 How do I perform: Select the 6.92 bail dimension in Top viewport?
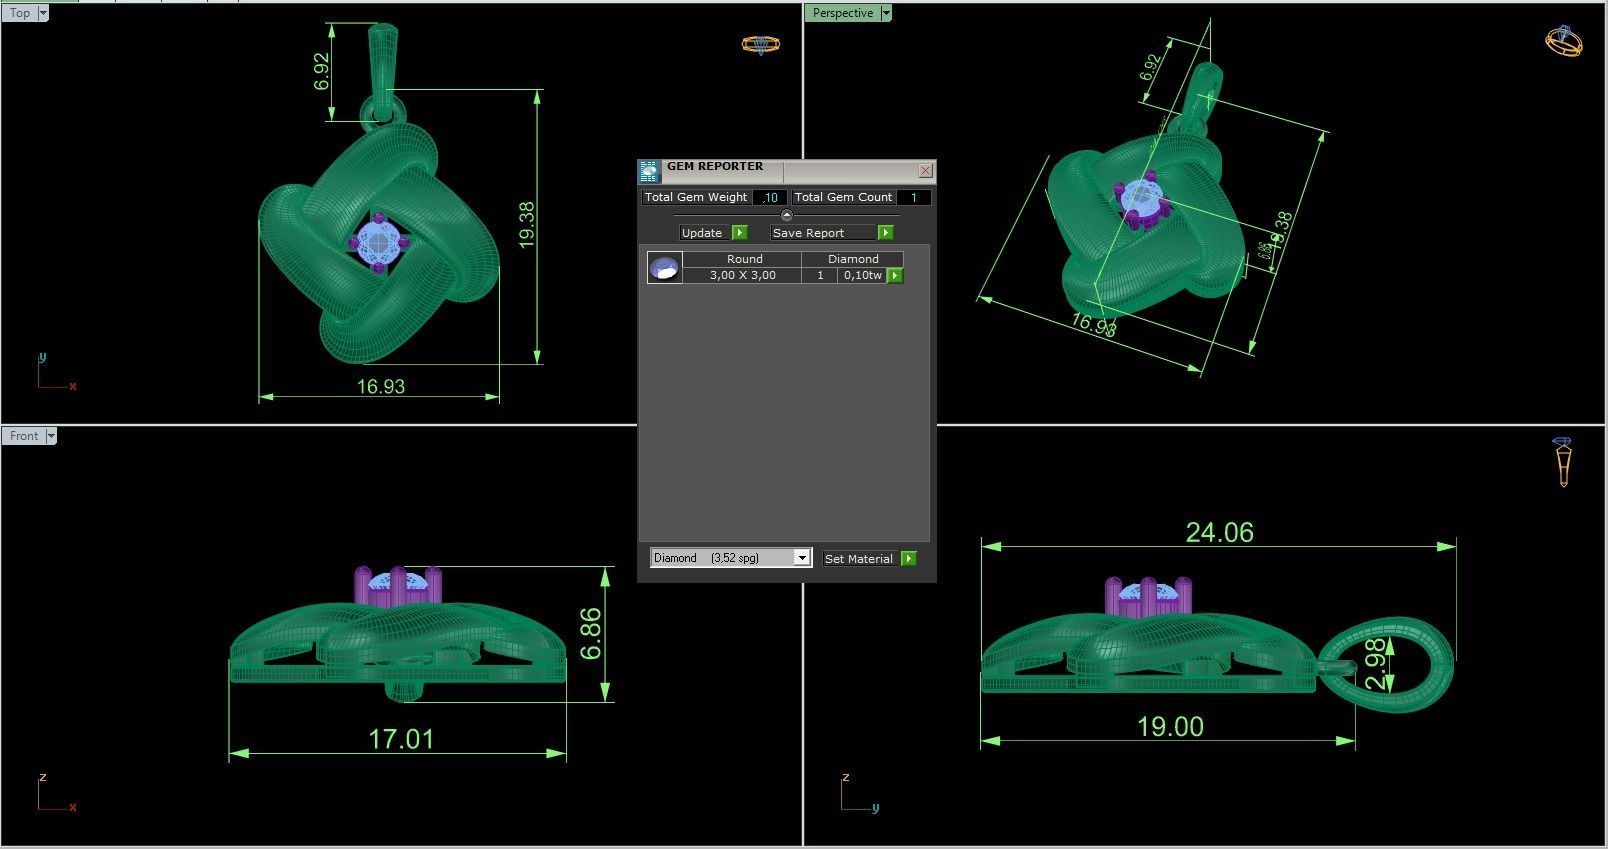tap(321, 71)
